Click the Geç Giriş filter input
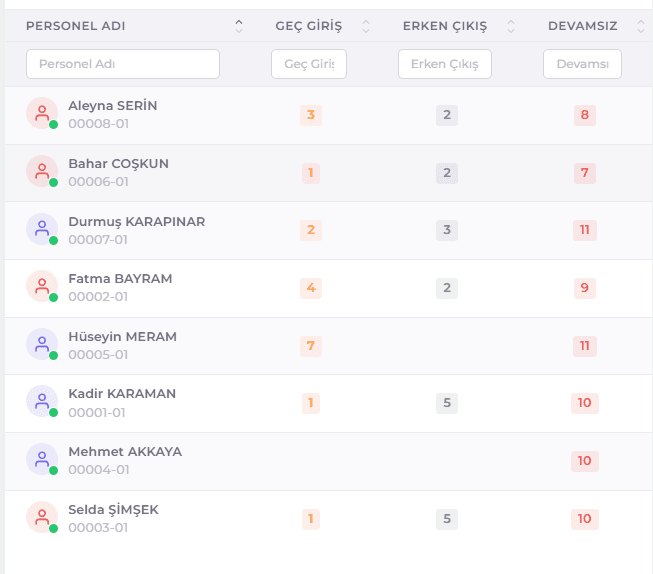Screen dimensions: 653x574 (x=309, y=64)
